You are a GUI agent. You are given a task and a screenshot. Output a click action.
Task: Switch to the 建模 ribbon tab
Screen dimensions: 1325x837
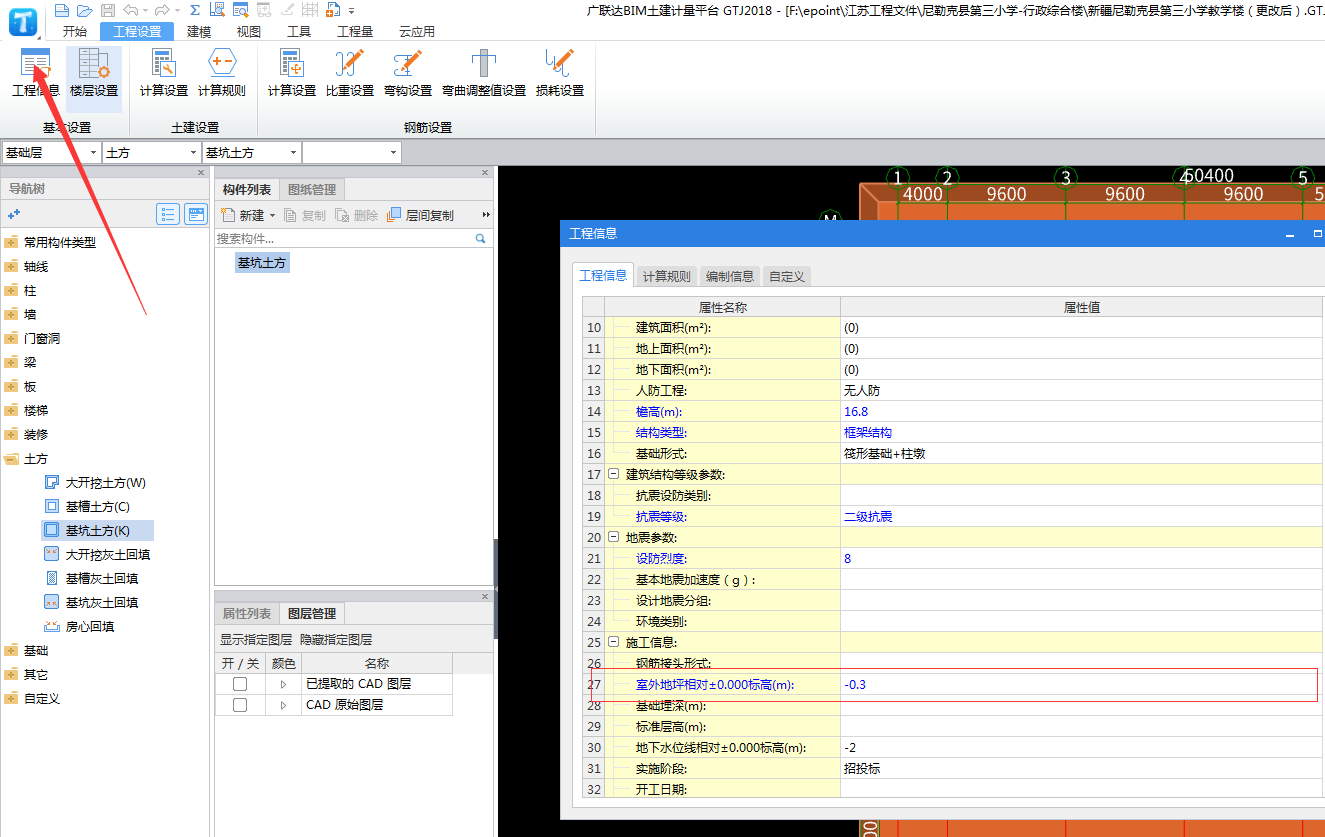point(200,31)
